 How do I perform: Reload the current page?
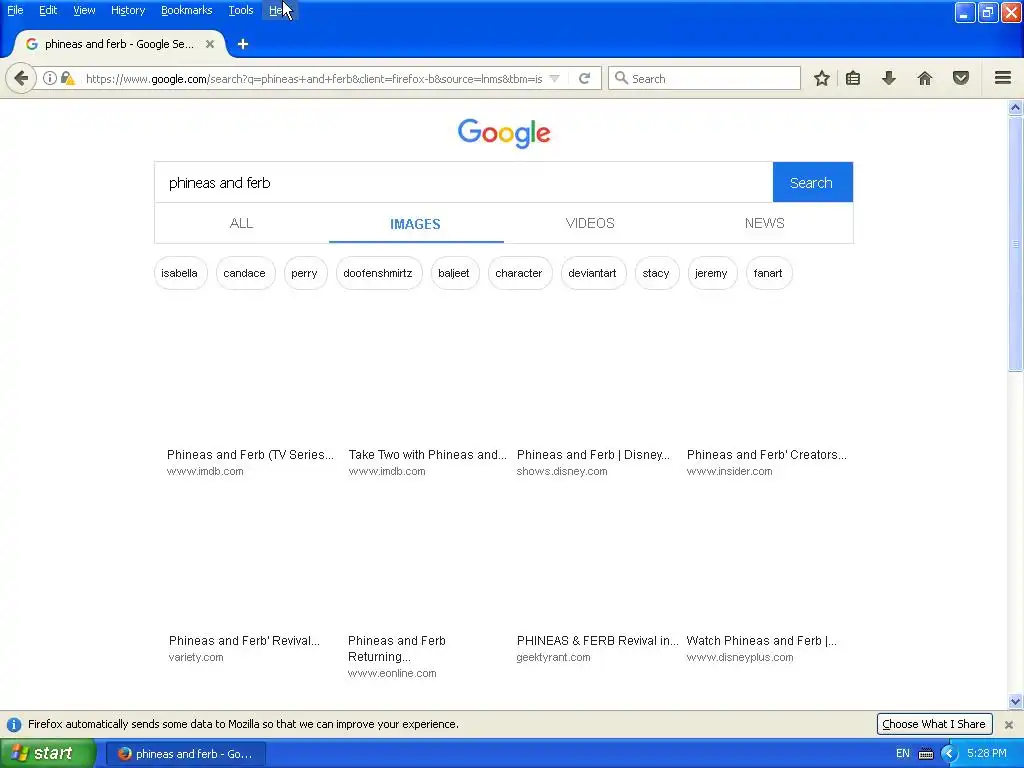(584, 78)
